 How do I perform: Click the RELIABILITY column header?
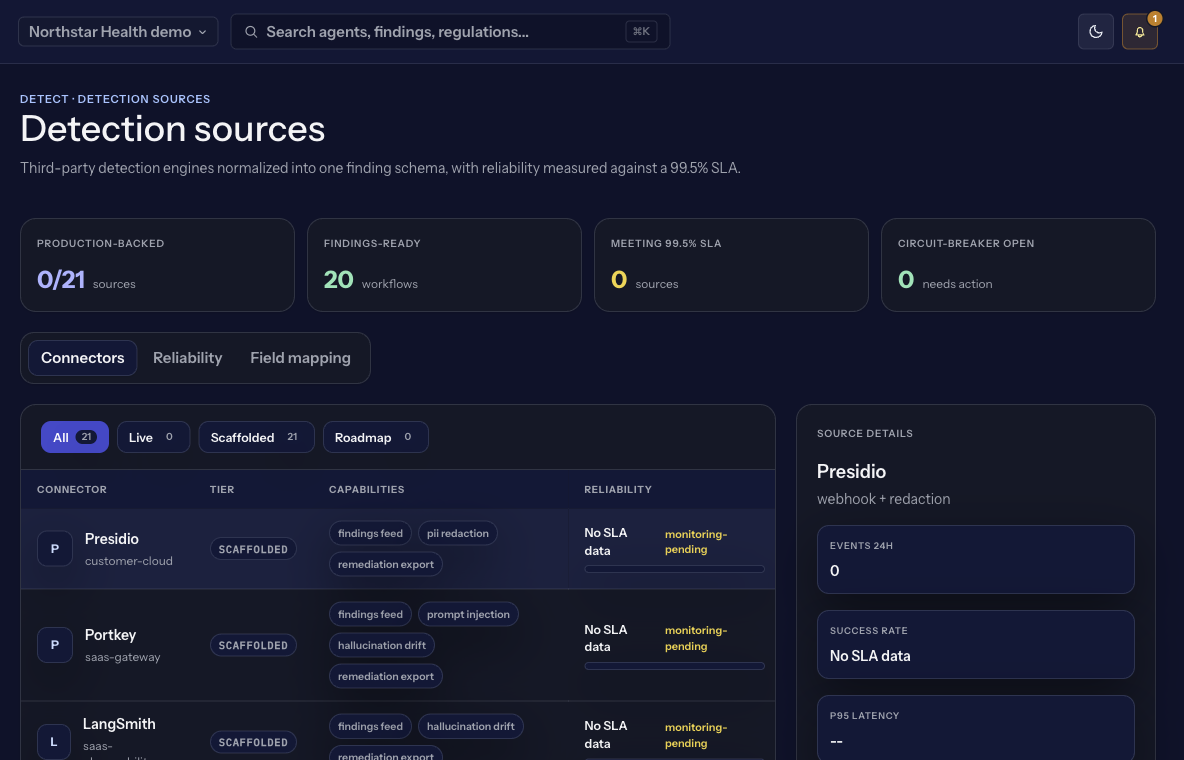(618, 490)
